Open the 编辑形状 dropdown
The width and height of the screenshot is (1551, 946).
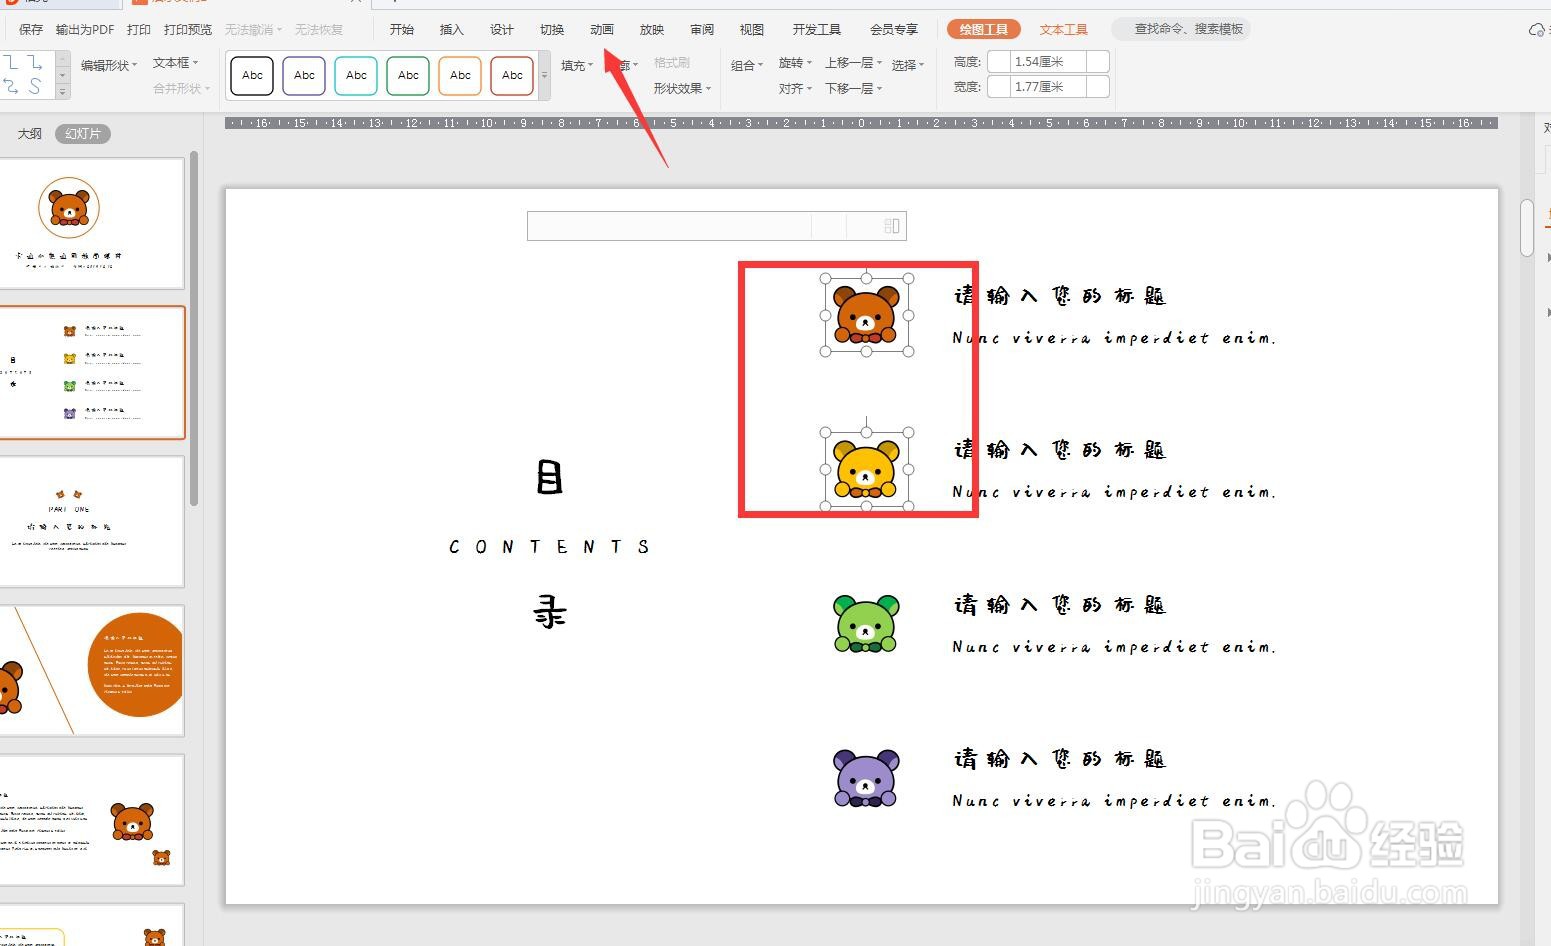point(109,65)
